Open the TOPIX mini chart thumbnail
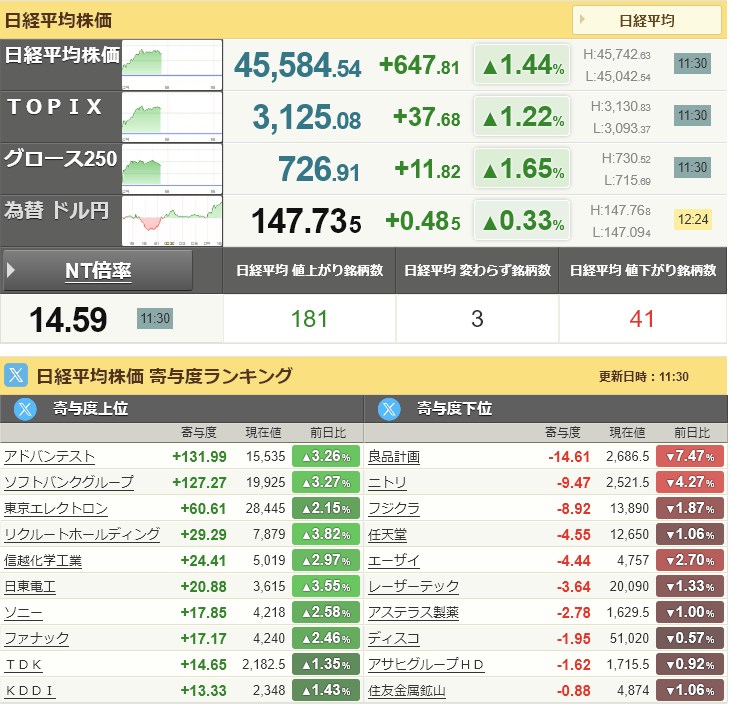Image resolution: width=731 pixels, height=707 pixels. click(x=171, y=116)
